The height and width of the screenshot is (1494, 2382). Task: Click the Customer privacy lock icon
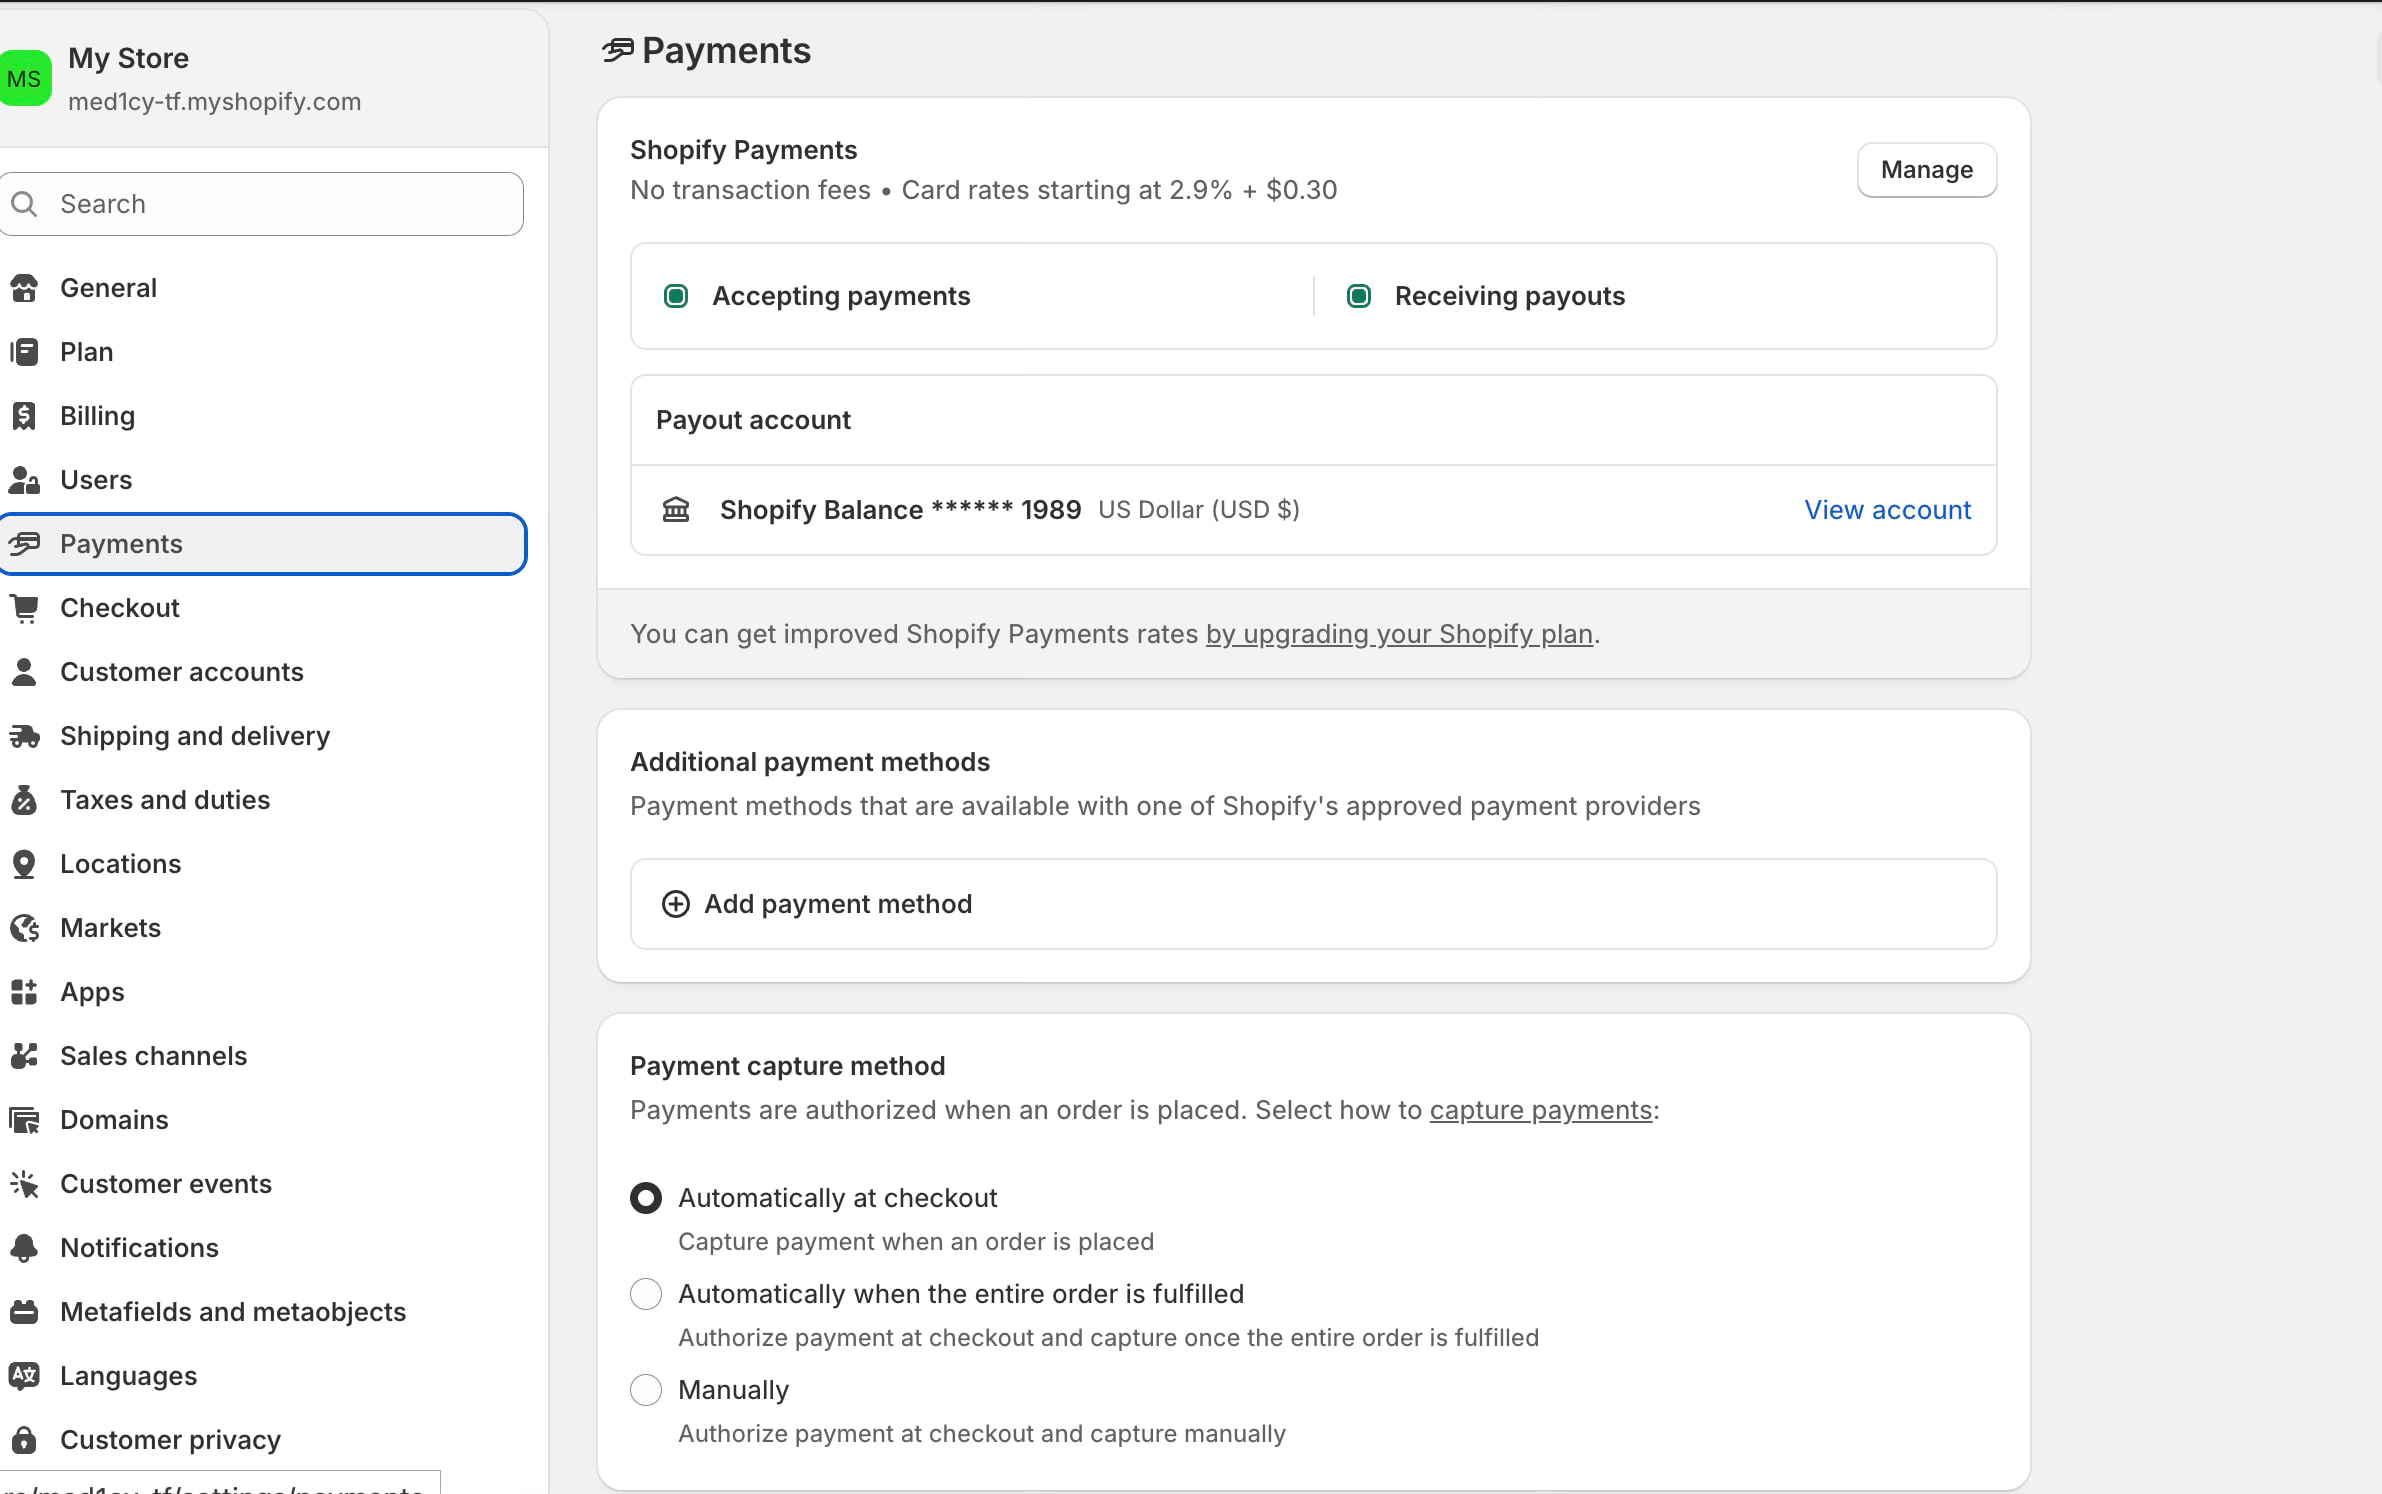24,1440
